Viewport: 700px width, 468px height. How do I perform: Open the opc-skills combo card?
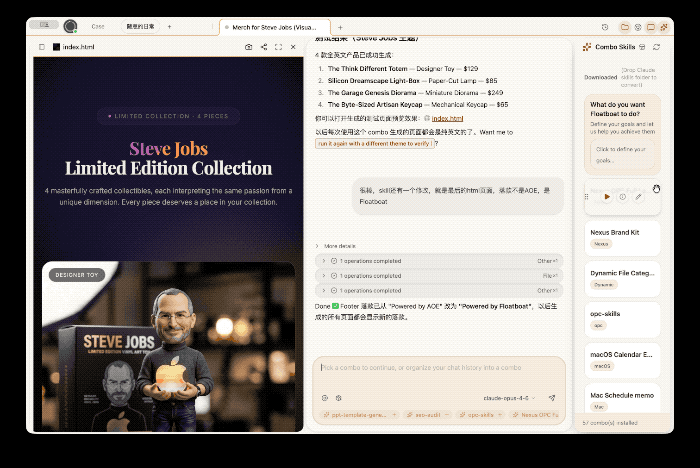(622, 319)
